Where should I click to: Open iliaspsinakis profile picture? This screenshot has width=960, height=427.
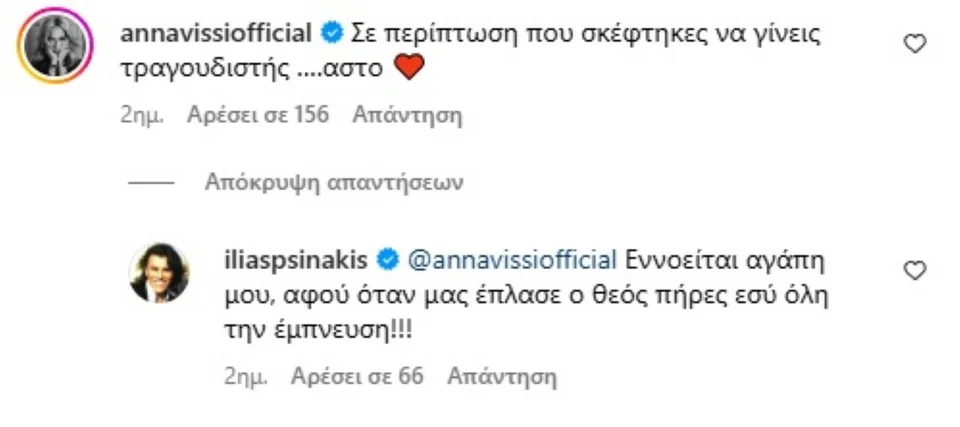pyautogui.click(x=160, y=272)
